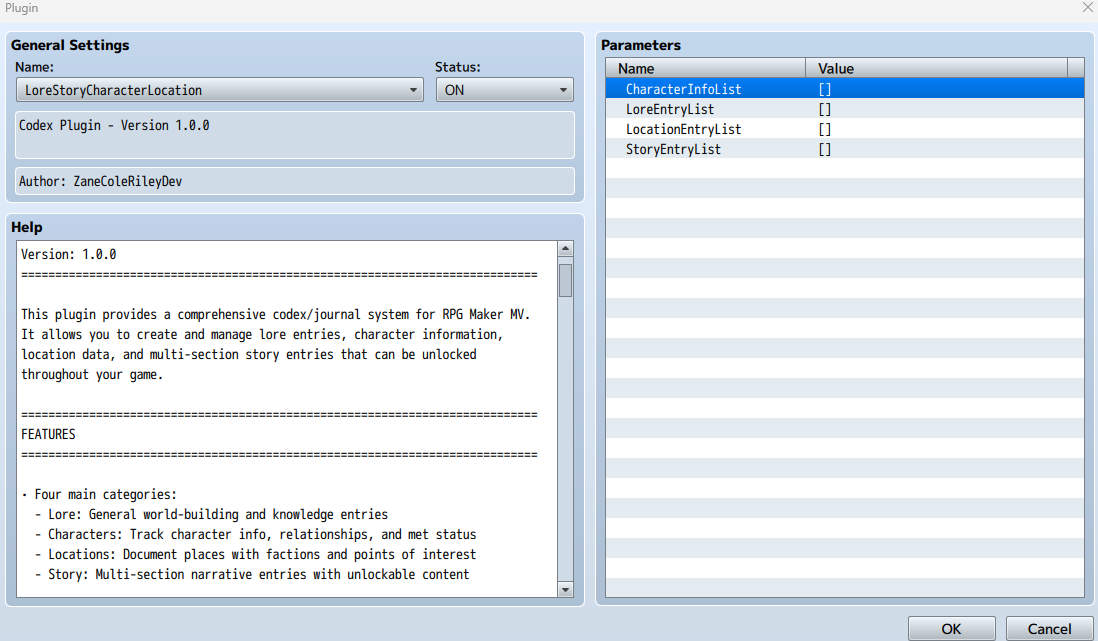Click the Author ZaneColeRileyDev field
1098x641 pixels.
295,181
